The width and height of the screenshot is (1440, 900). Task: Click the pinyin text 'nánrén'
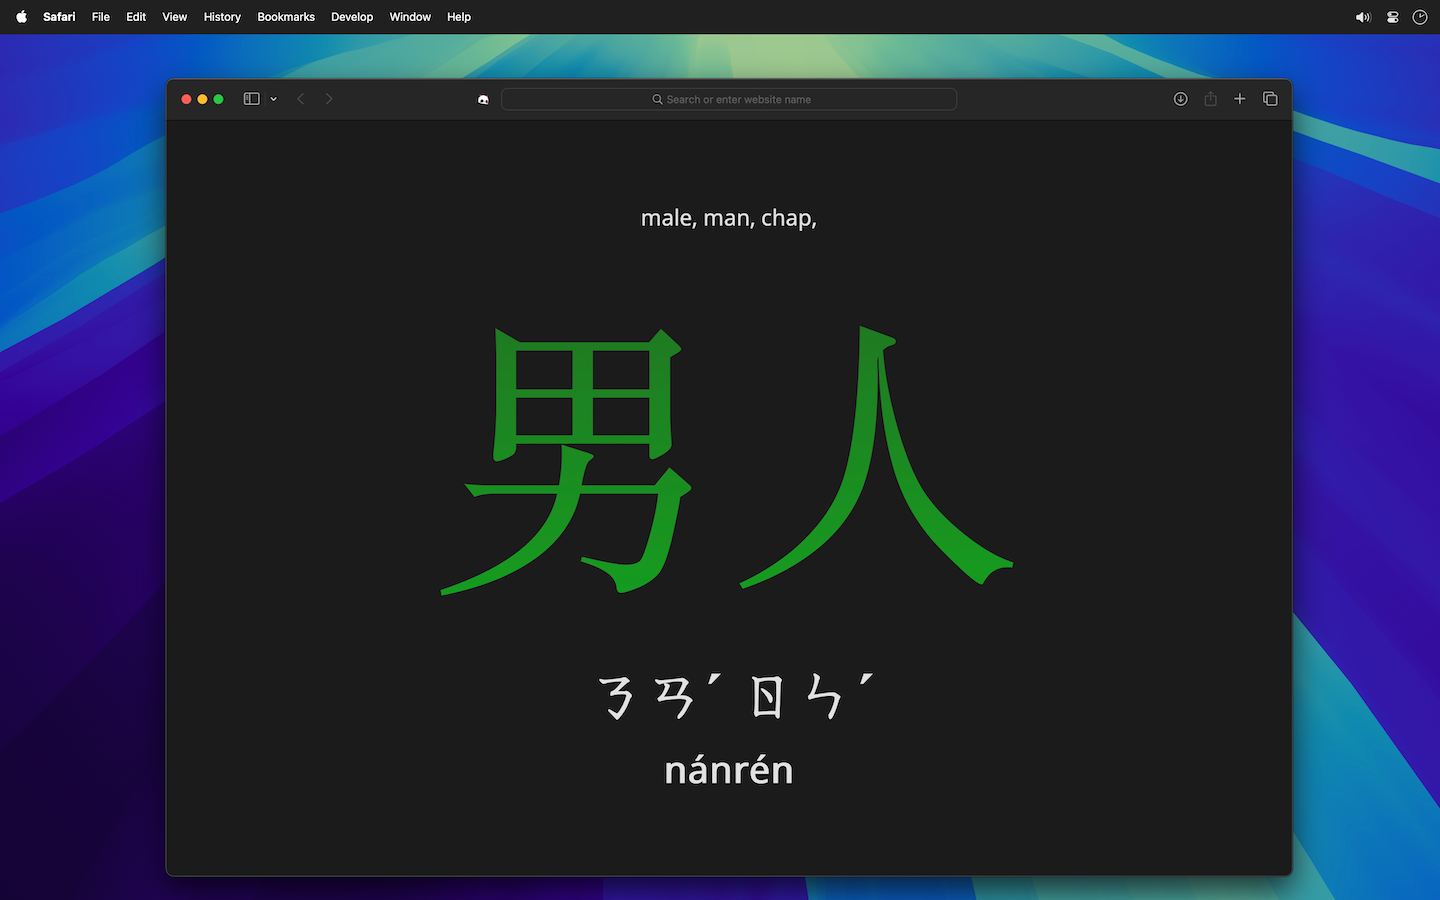(x=729, y=770)
